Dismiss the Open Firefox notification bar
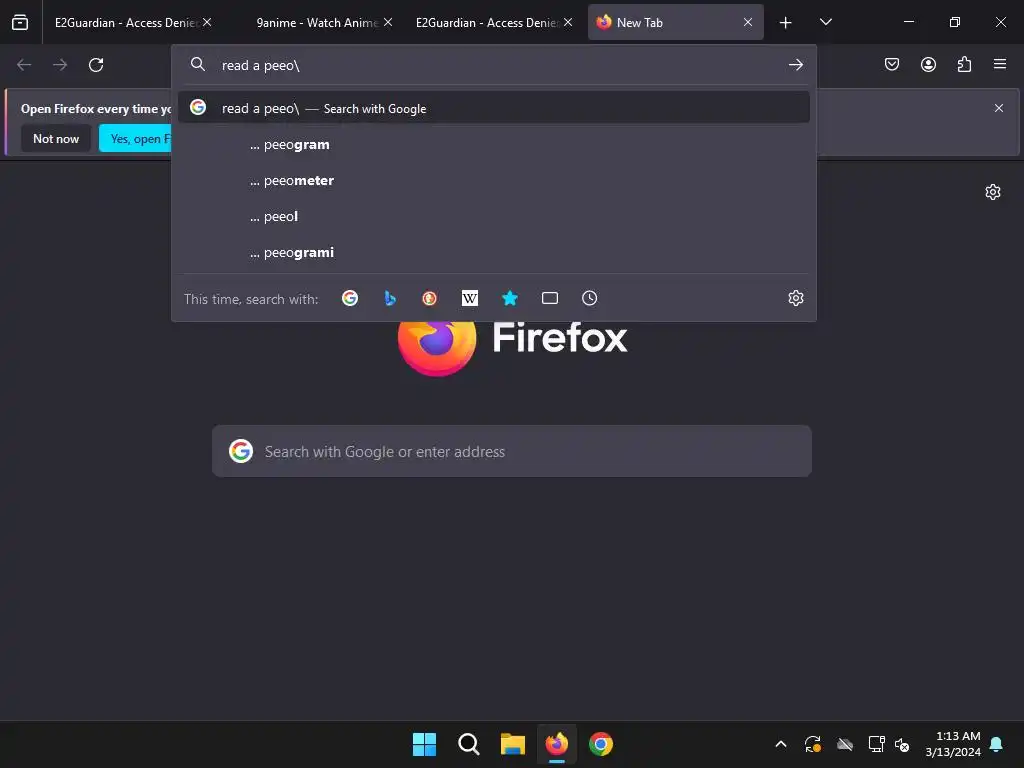Image resolution: width=1024 pixels, height=768 pixels. (x=999, y=108)
